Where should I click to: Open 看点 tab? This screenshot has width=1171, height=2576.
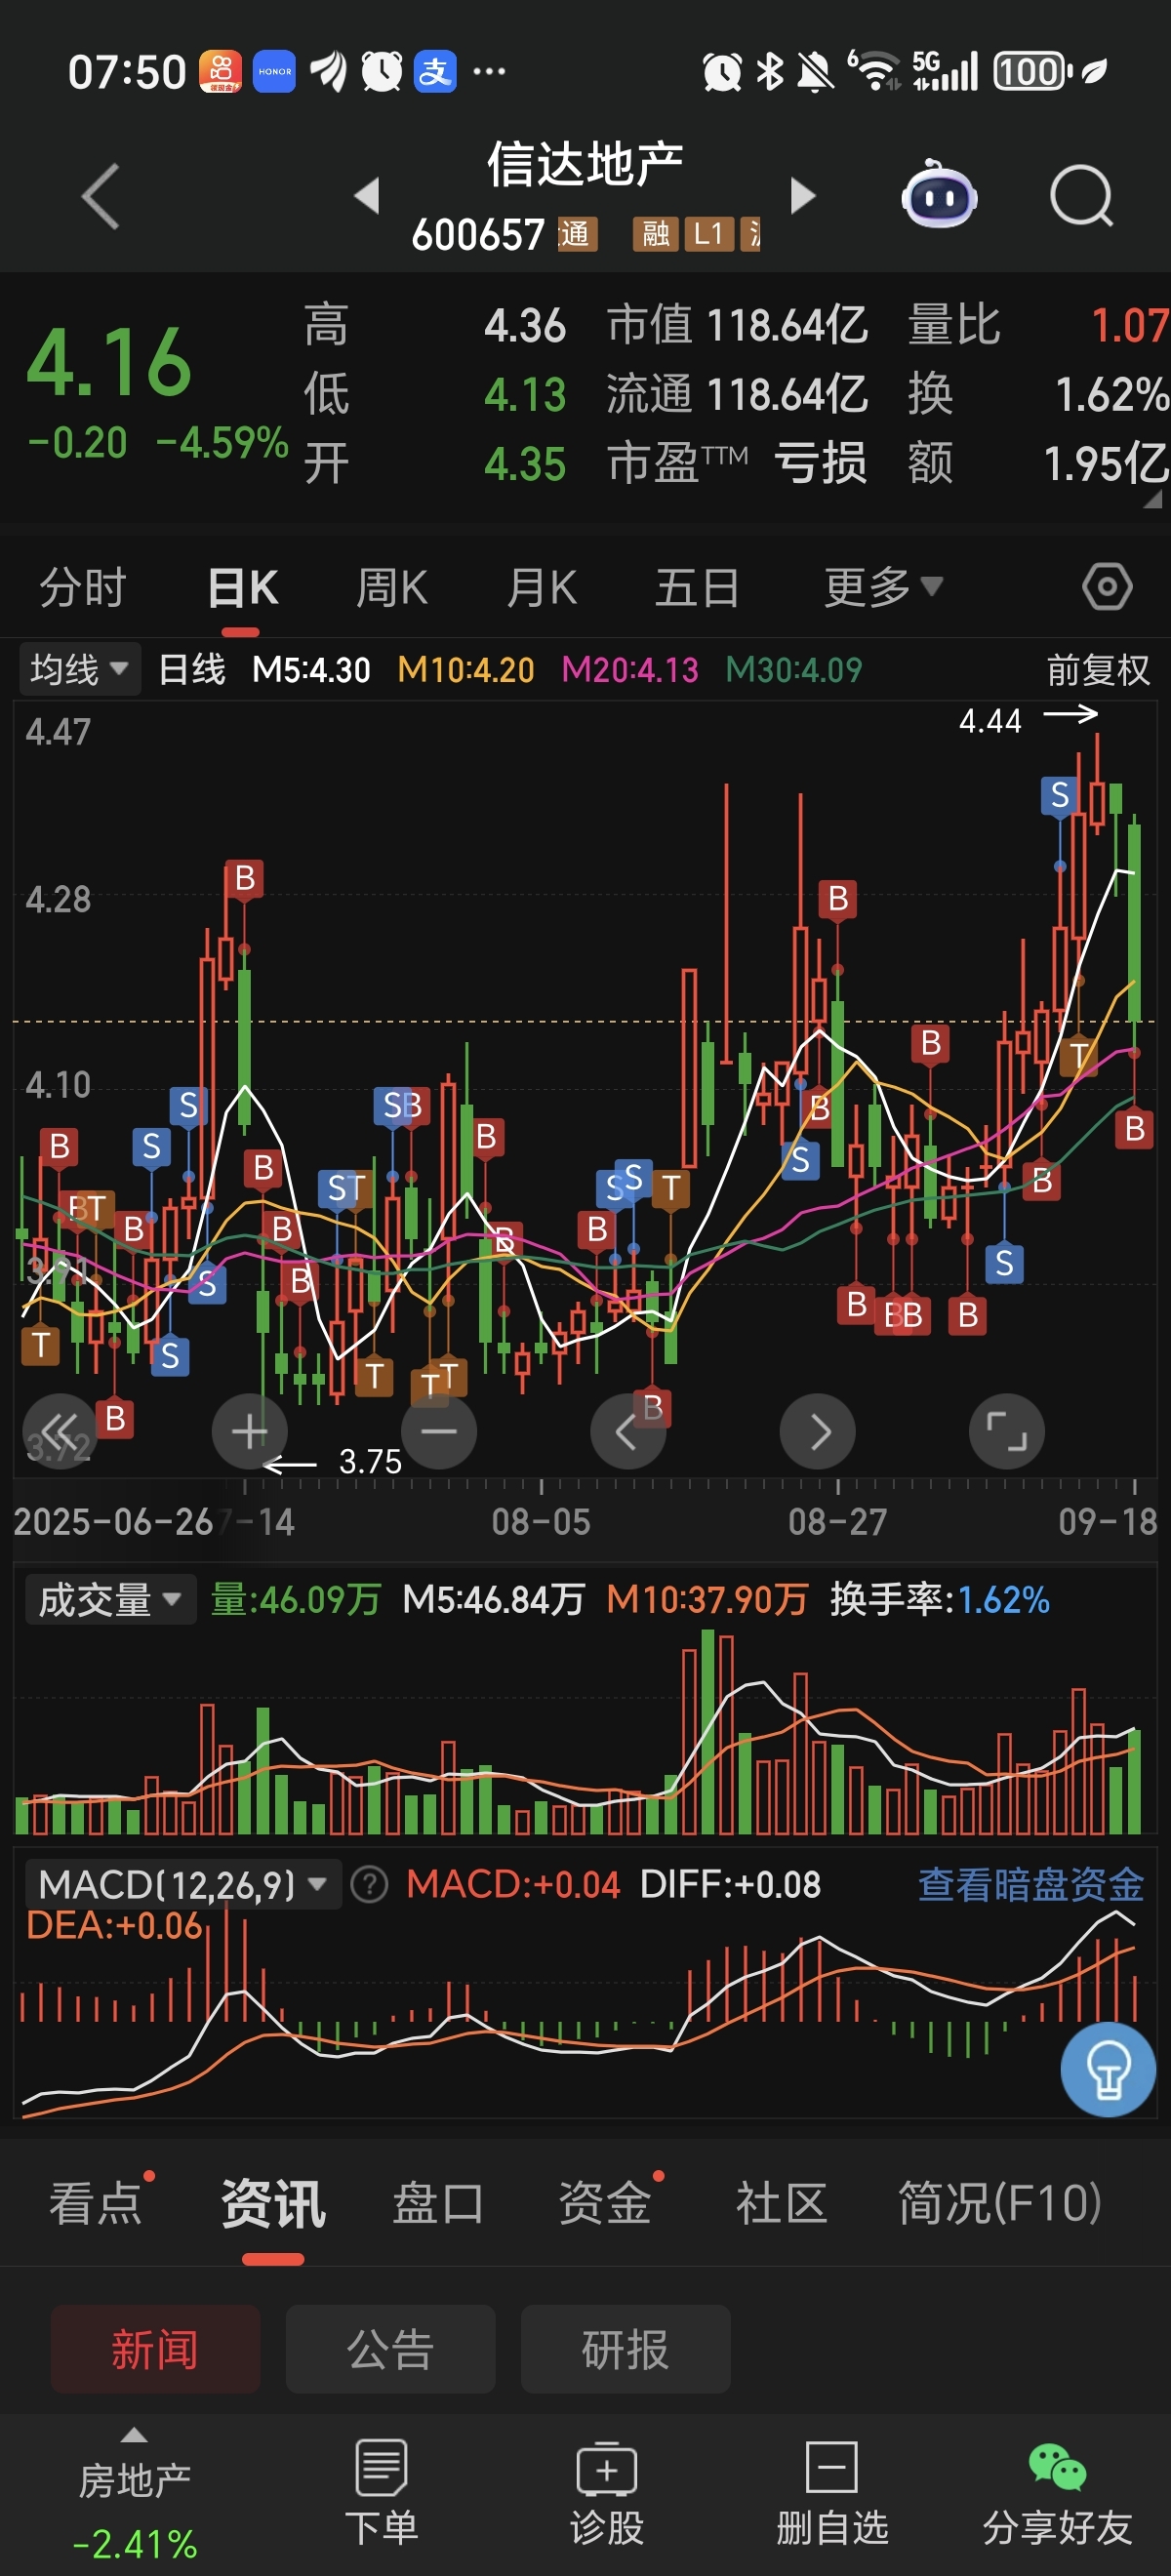(96, 2204)
